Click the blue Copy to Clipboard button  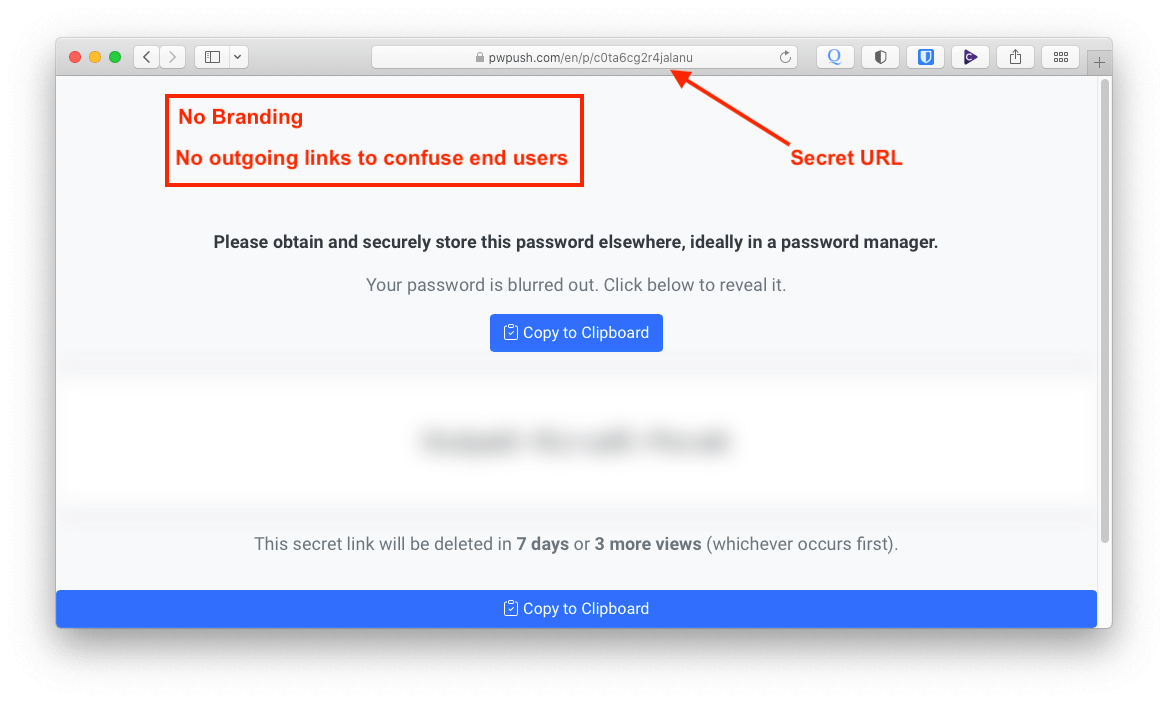point(576,332)
